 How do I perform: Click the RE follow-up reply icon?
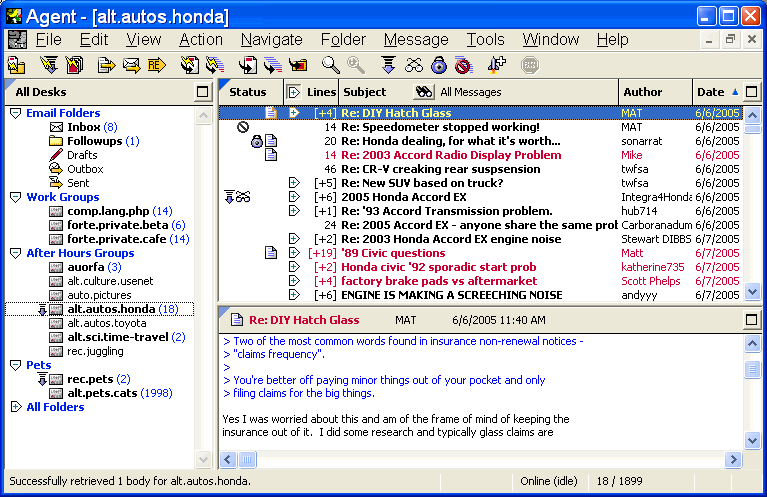pyautogui.click(x=157, y=65)
